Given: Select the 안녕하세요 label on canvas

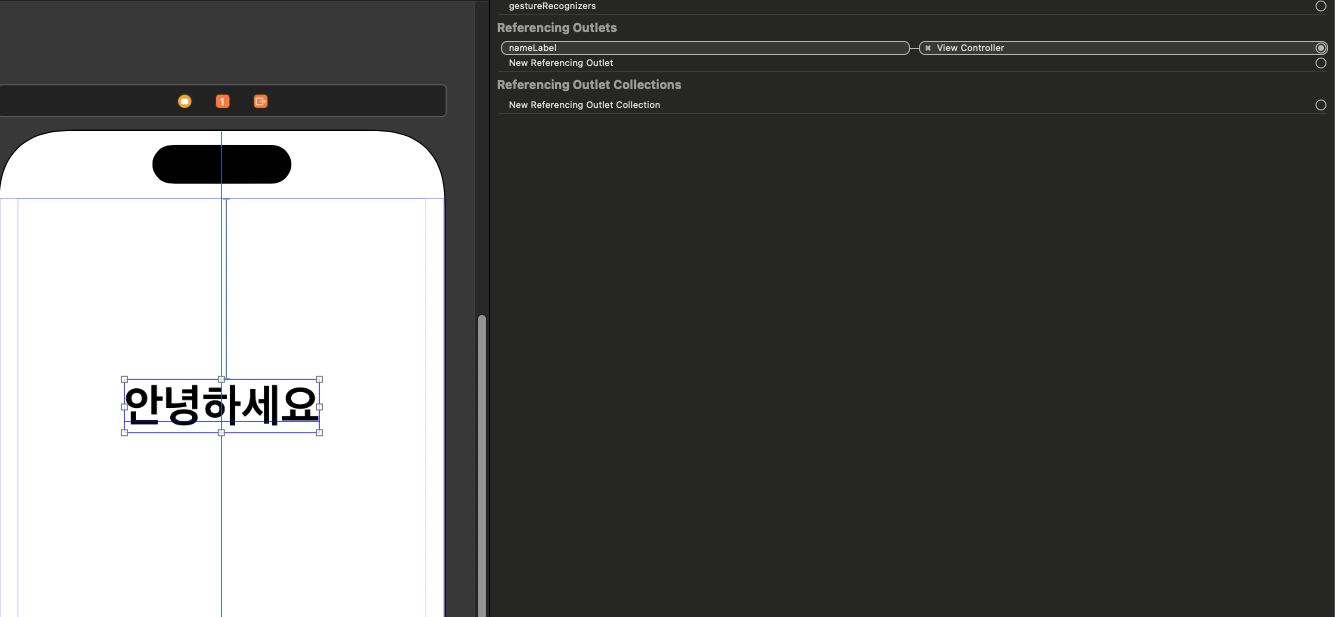Looking at the screenshot, I should (222, 406).
